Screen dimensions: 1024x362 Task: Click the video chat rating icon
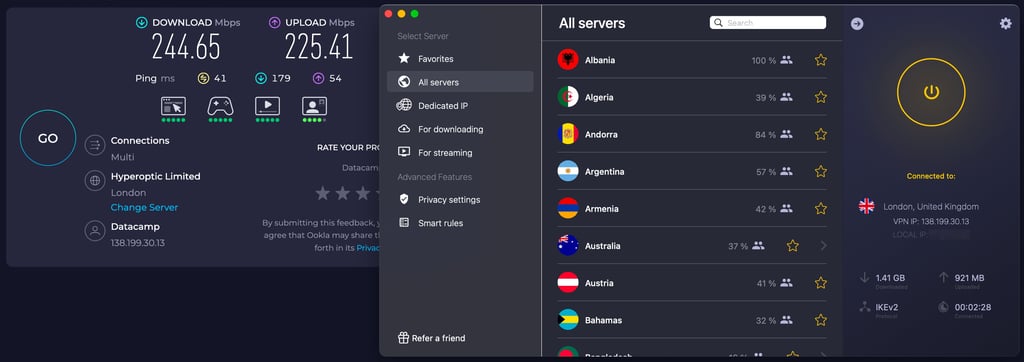(x=314, y=106)
